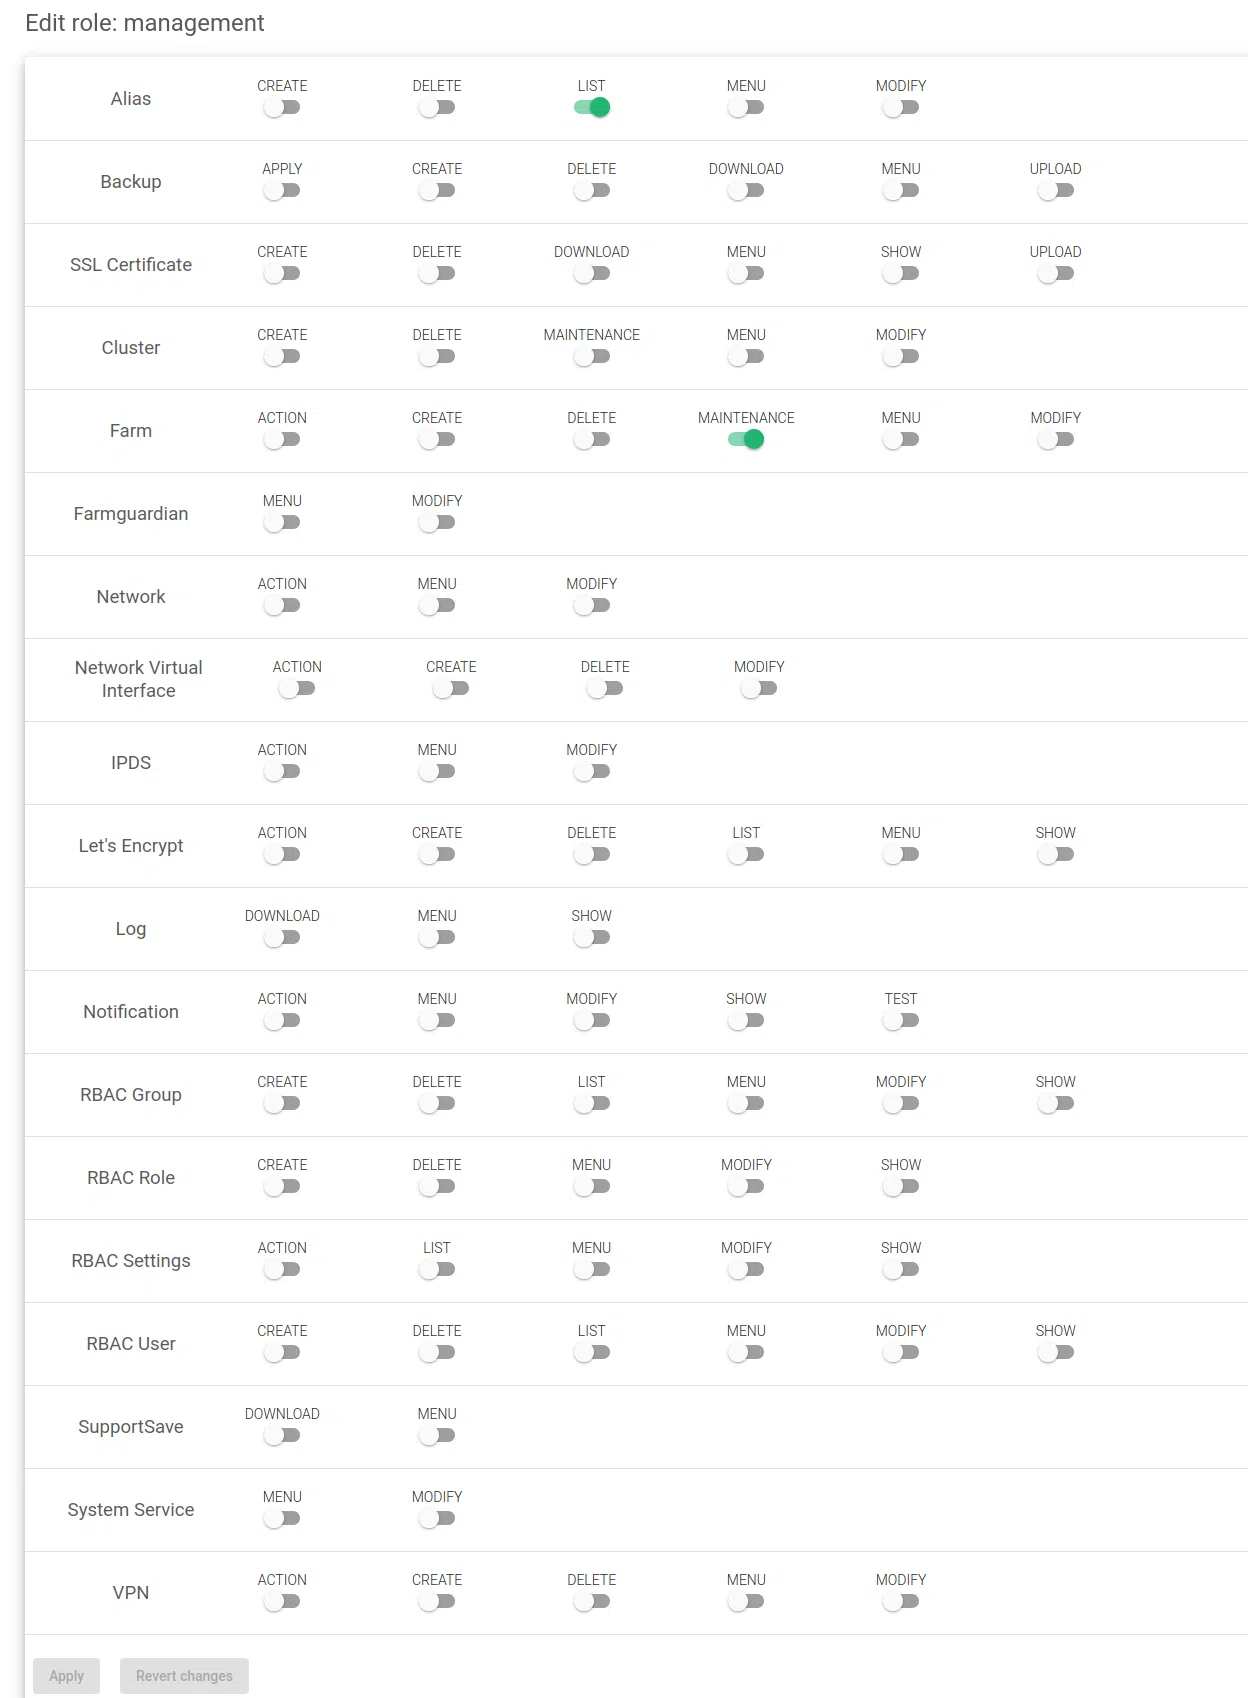1248x1698 pixels.
Task: Disable the Alias LIST permission toggle
Action: [x=592, y=108]
